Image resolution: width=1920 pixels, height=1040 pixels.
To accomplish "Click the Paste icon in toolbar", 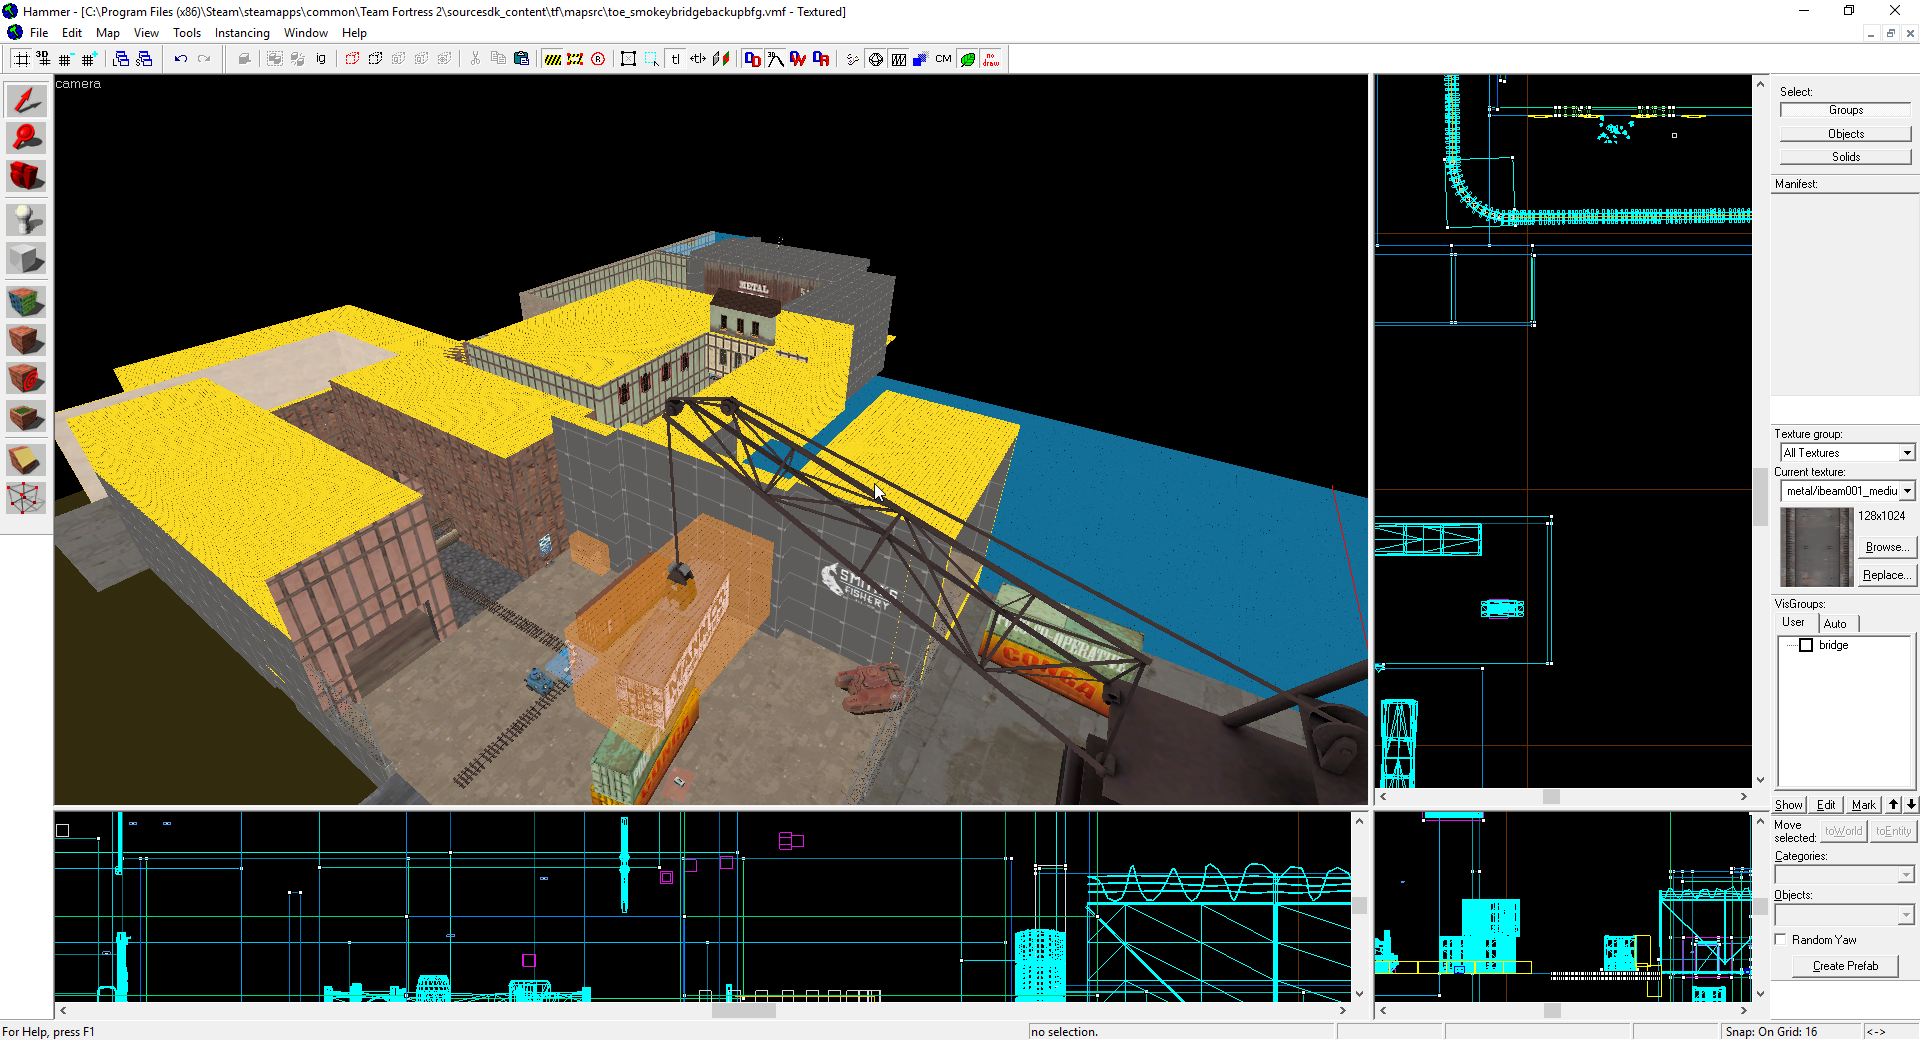I will click(521, 59).
